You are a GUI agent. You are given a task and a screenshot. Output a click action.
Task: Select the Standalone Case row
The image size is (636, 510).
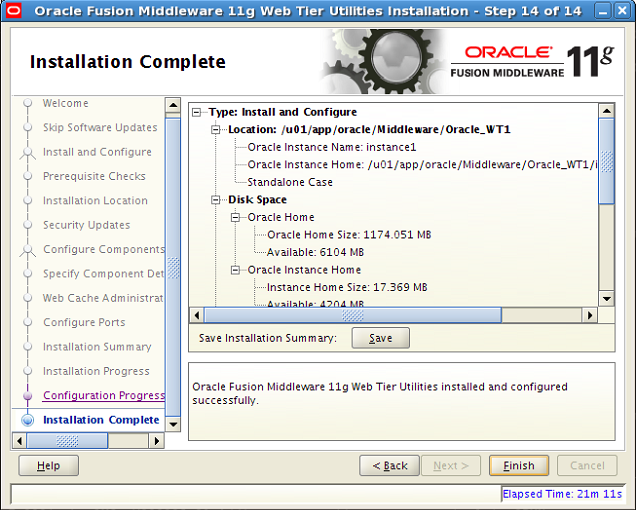(x=290, y=182)
